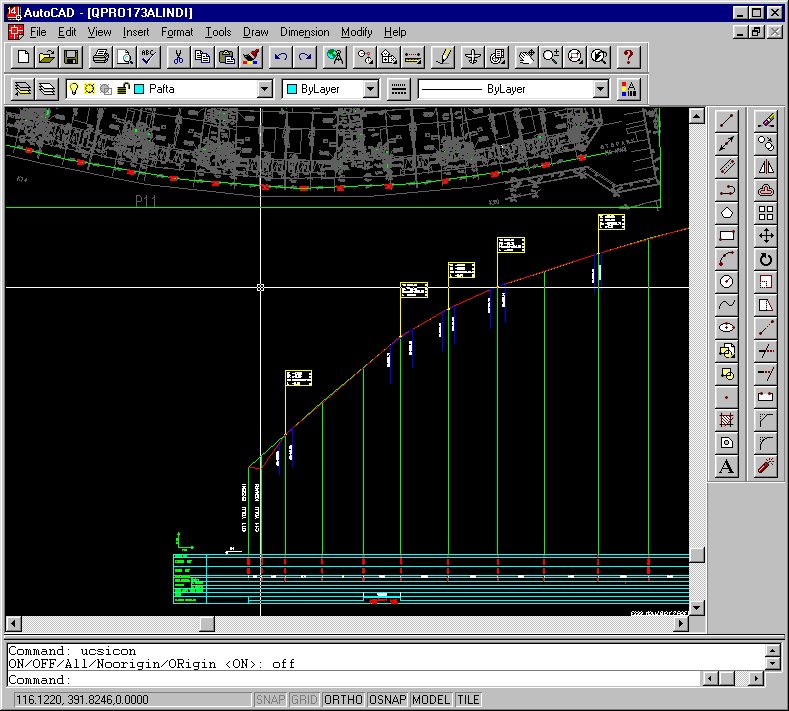789x711 pixels.
Task: Click the Erase modify tool
Action: pos(766,120)
